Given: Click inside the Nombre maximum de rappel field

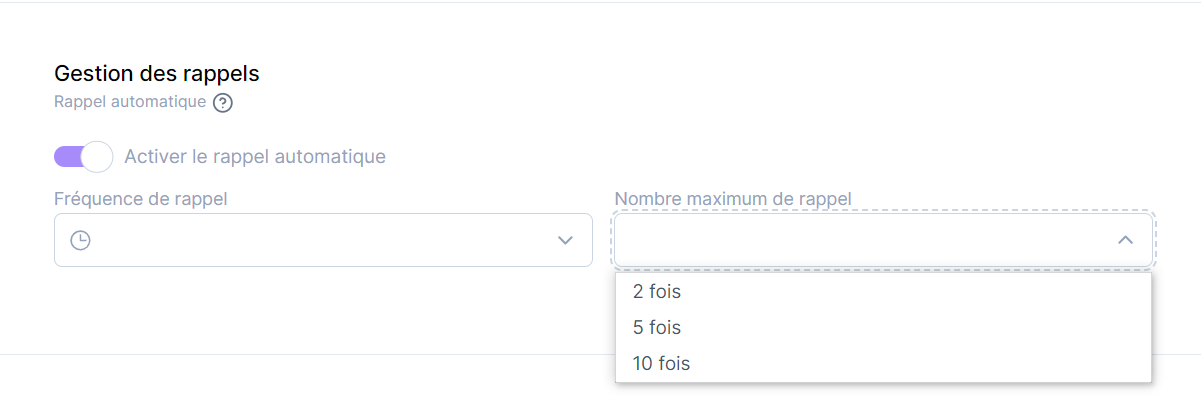Looking at the screenshot, I should (884, 240).
